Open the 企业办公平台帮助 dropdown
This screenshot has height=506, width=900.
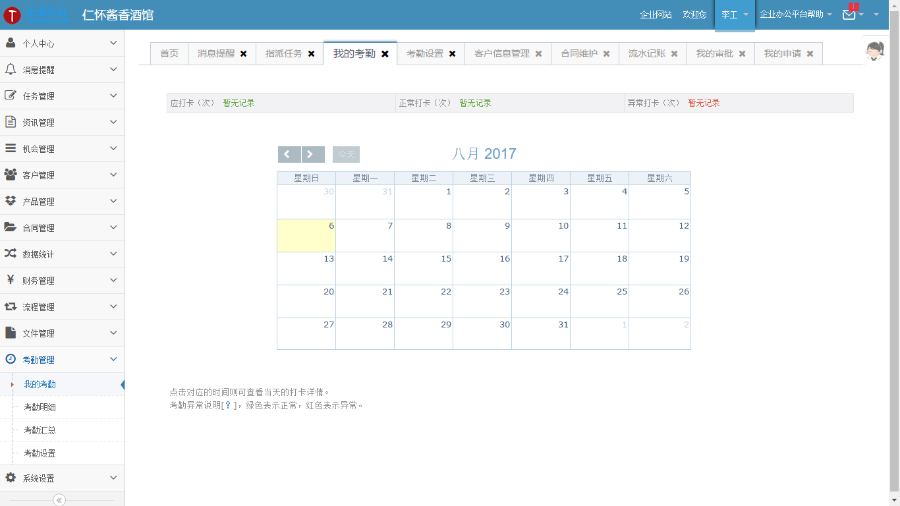pyautogui.click(x=796, y=15)
